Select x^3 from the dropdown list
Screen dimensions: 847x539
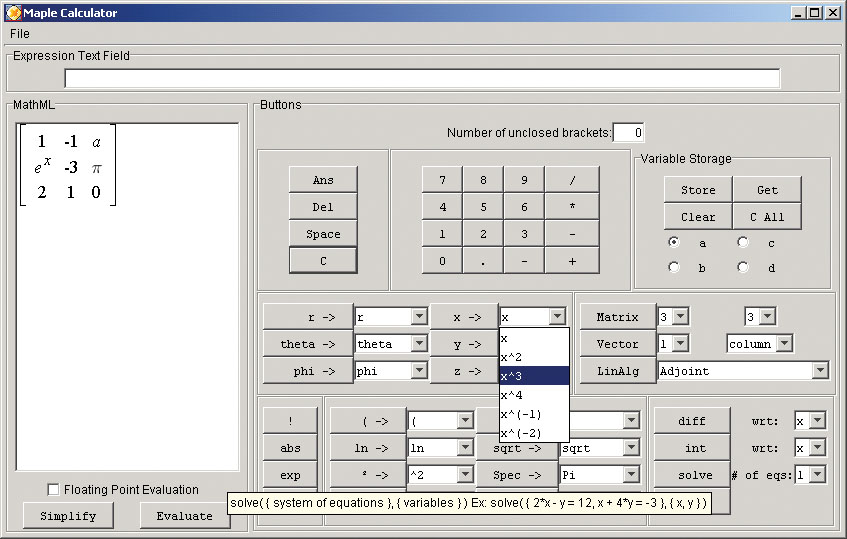tap(534, 376)
